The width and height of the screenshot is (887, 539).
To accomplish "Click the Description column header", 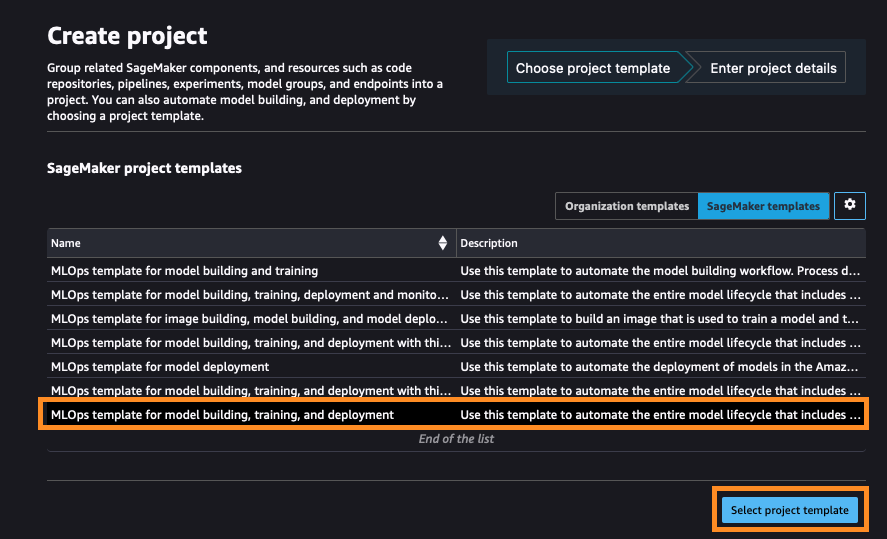I will tap(489, 243).
